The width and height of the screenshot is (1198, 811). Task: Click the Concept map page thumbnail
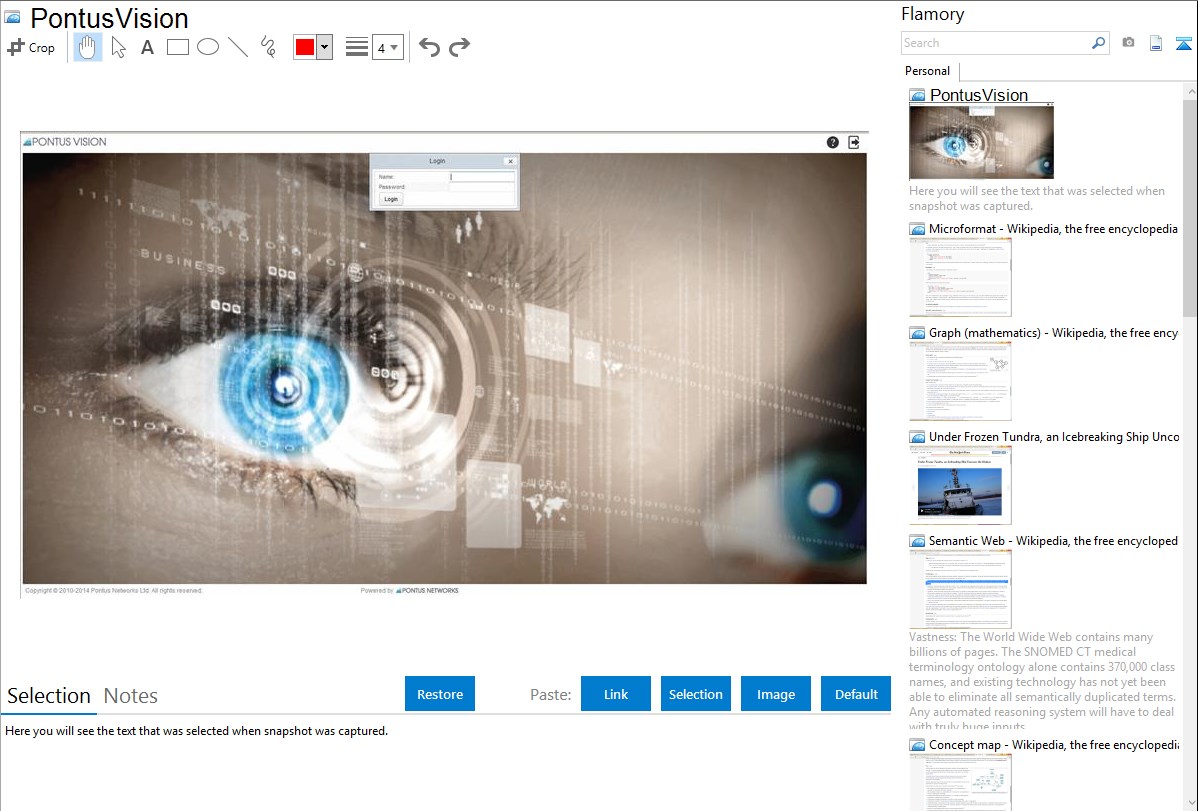(x=960, y=782)
